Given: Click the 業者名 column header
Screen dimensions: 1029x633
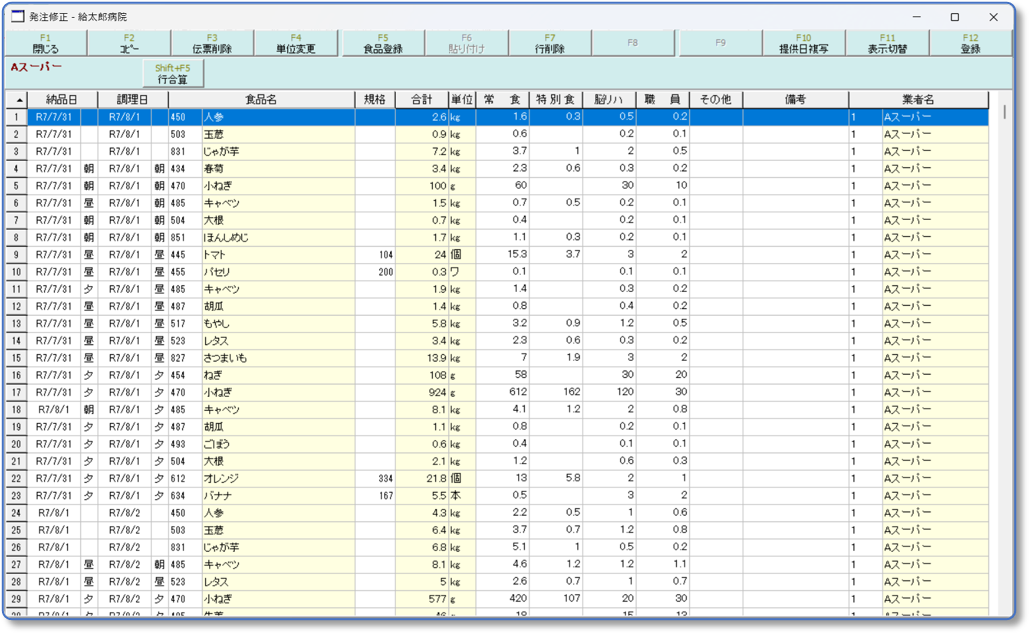Looking at the screenshot, I should tap(917, 100).
